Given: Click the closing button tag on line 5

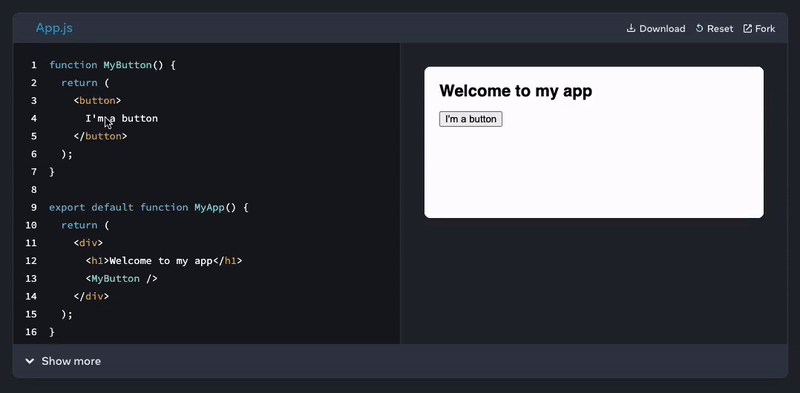Looking at the screenshot, I should (x=100, y=136).
